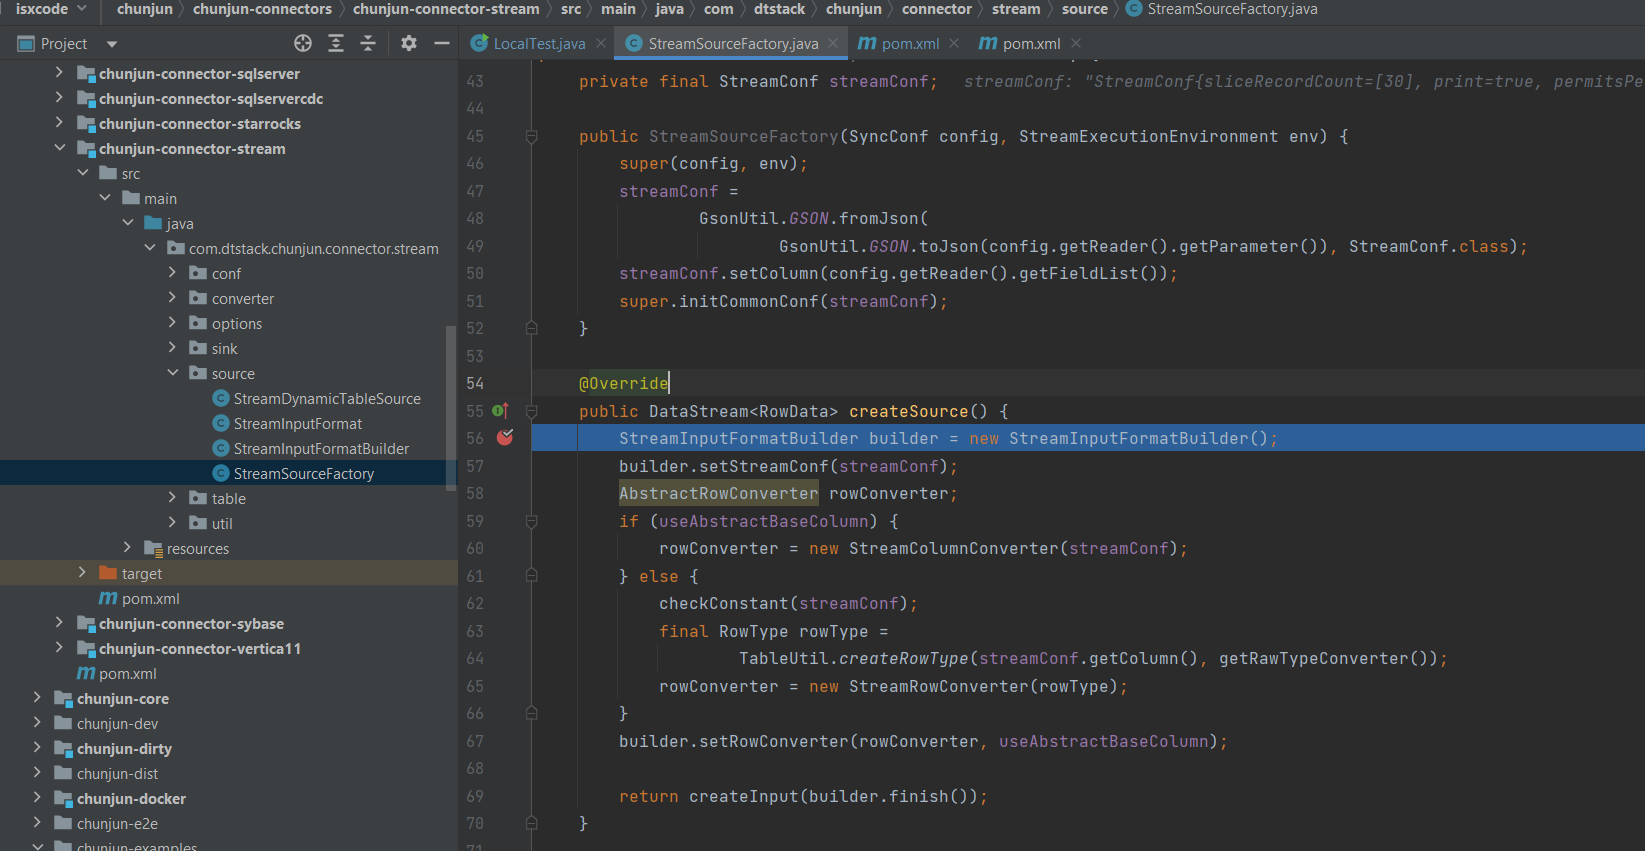
Task: Collapse the source package
Action: 172,373
